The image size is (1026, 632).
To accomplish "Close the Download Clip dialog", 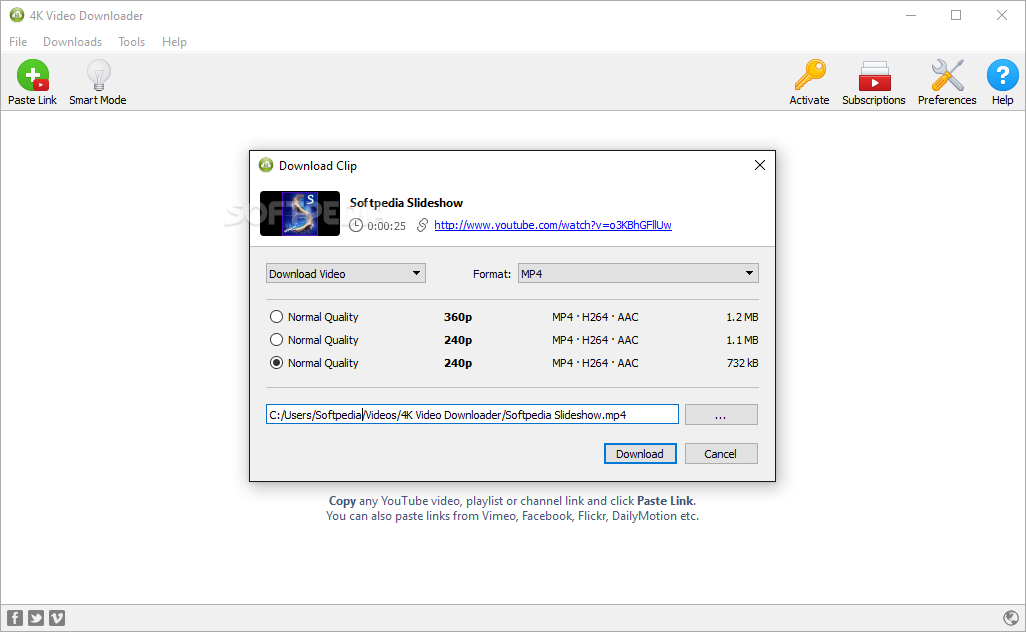I will point(760,165).
